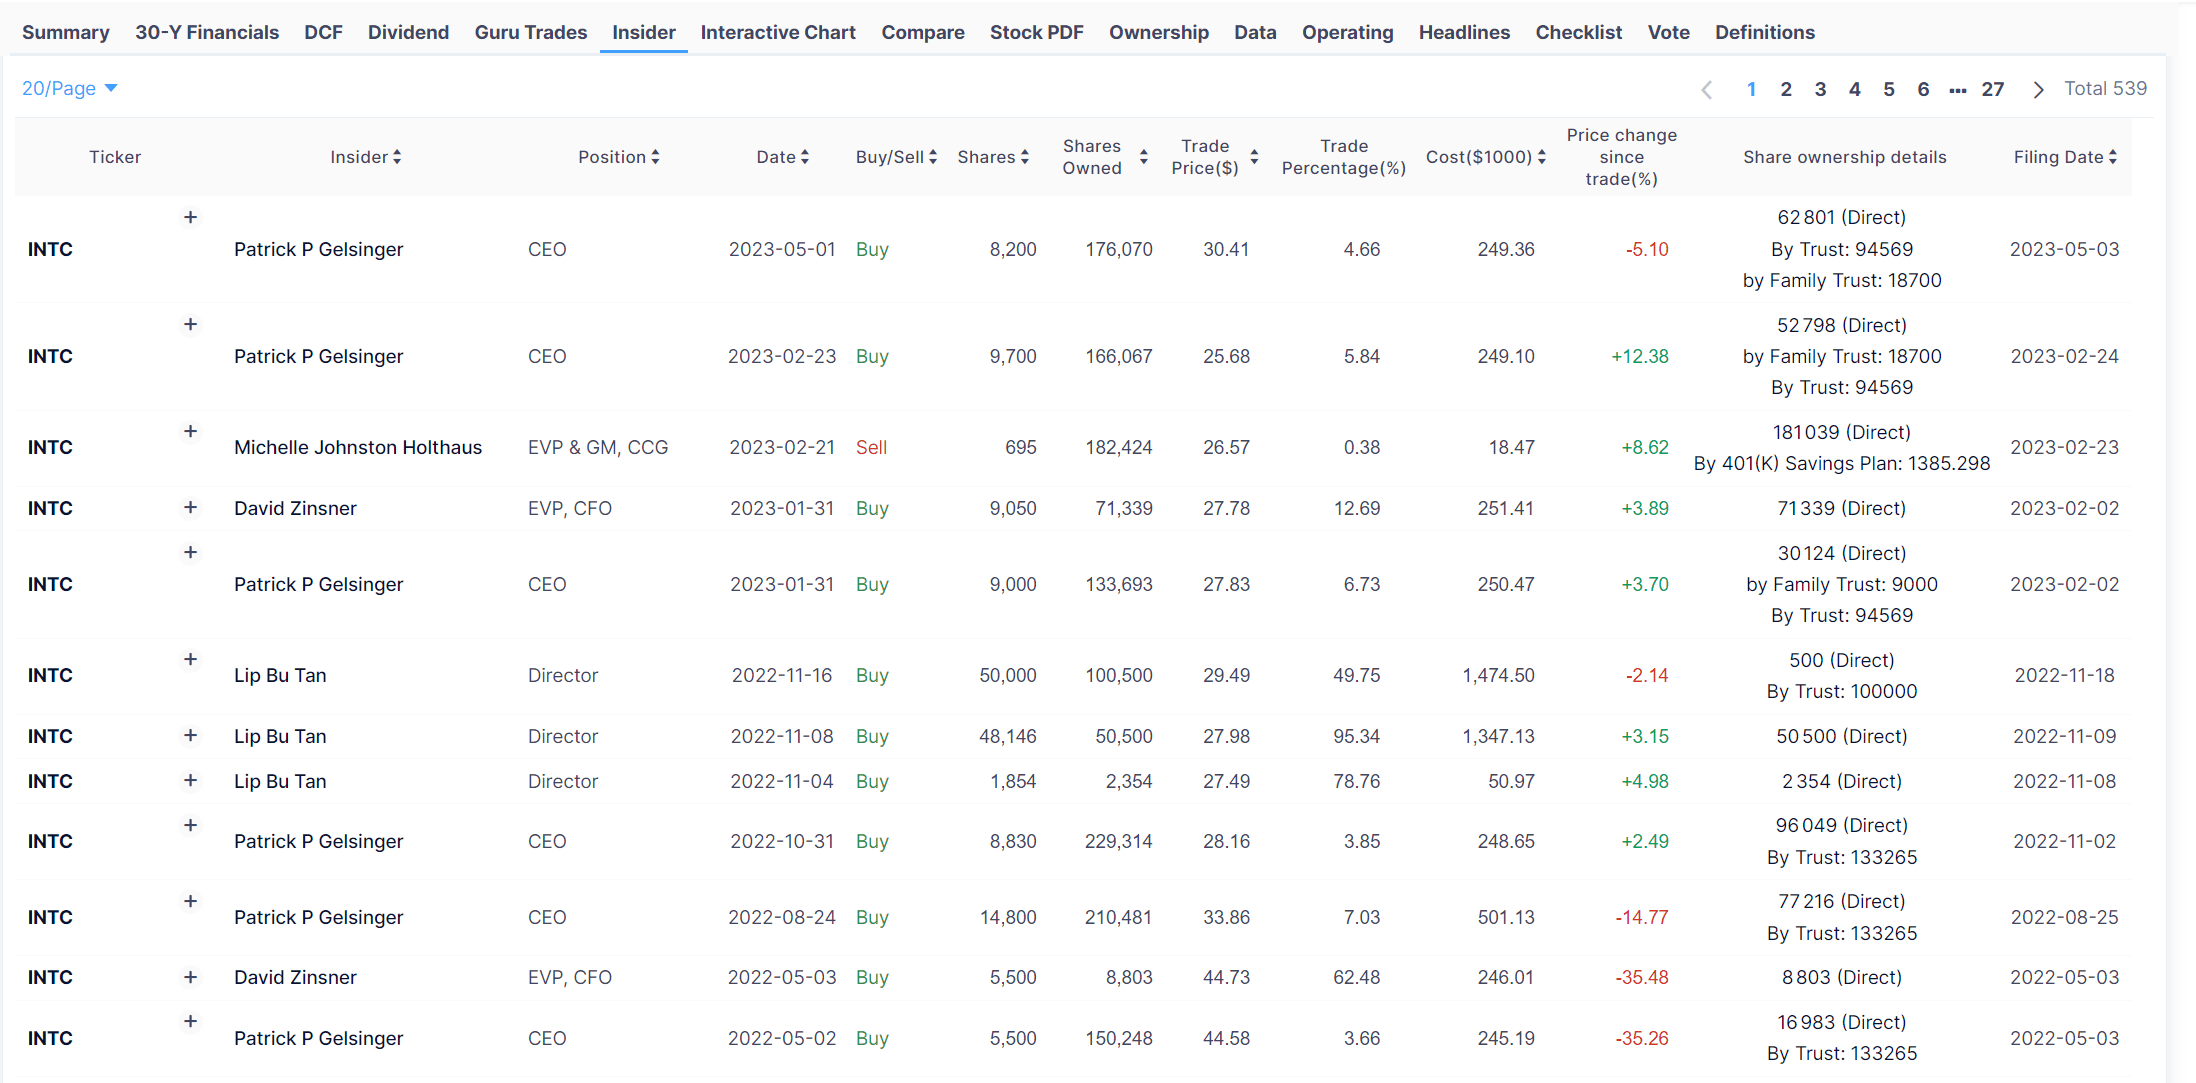2196x1083 pixels.
Task: Go to page 5
Action: tap(1889, 89)
